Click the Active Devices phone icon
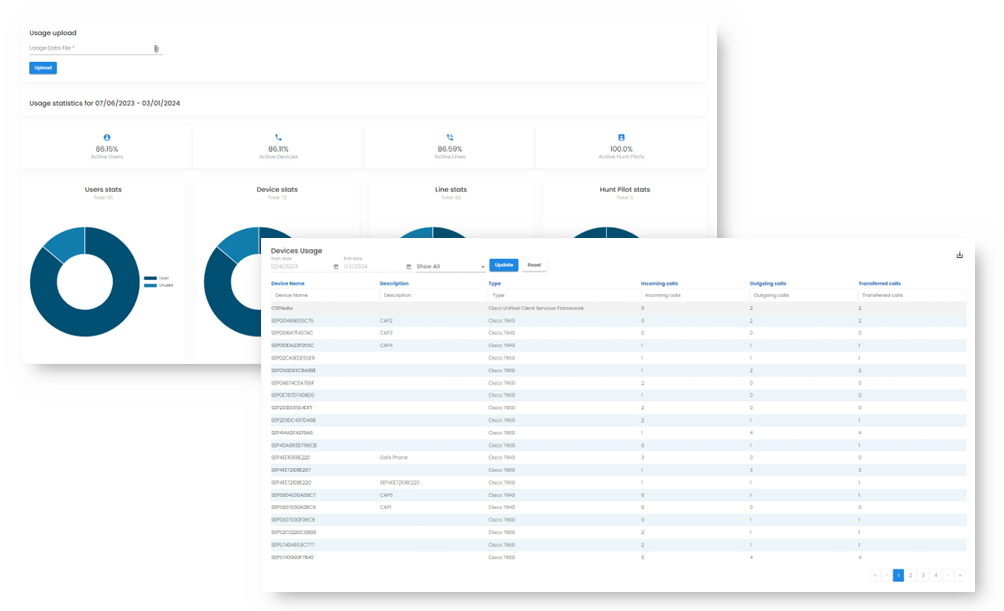This screenshot has width=1004, height=611. pos(277,137)
